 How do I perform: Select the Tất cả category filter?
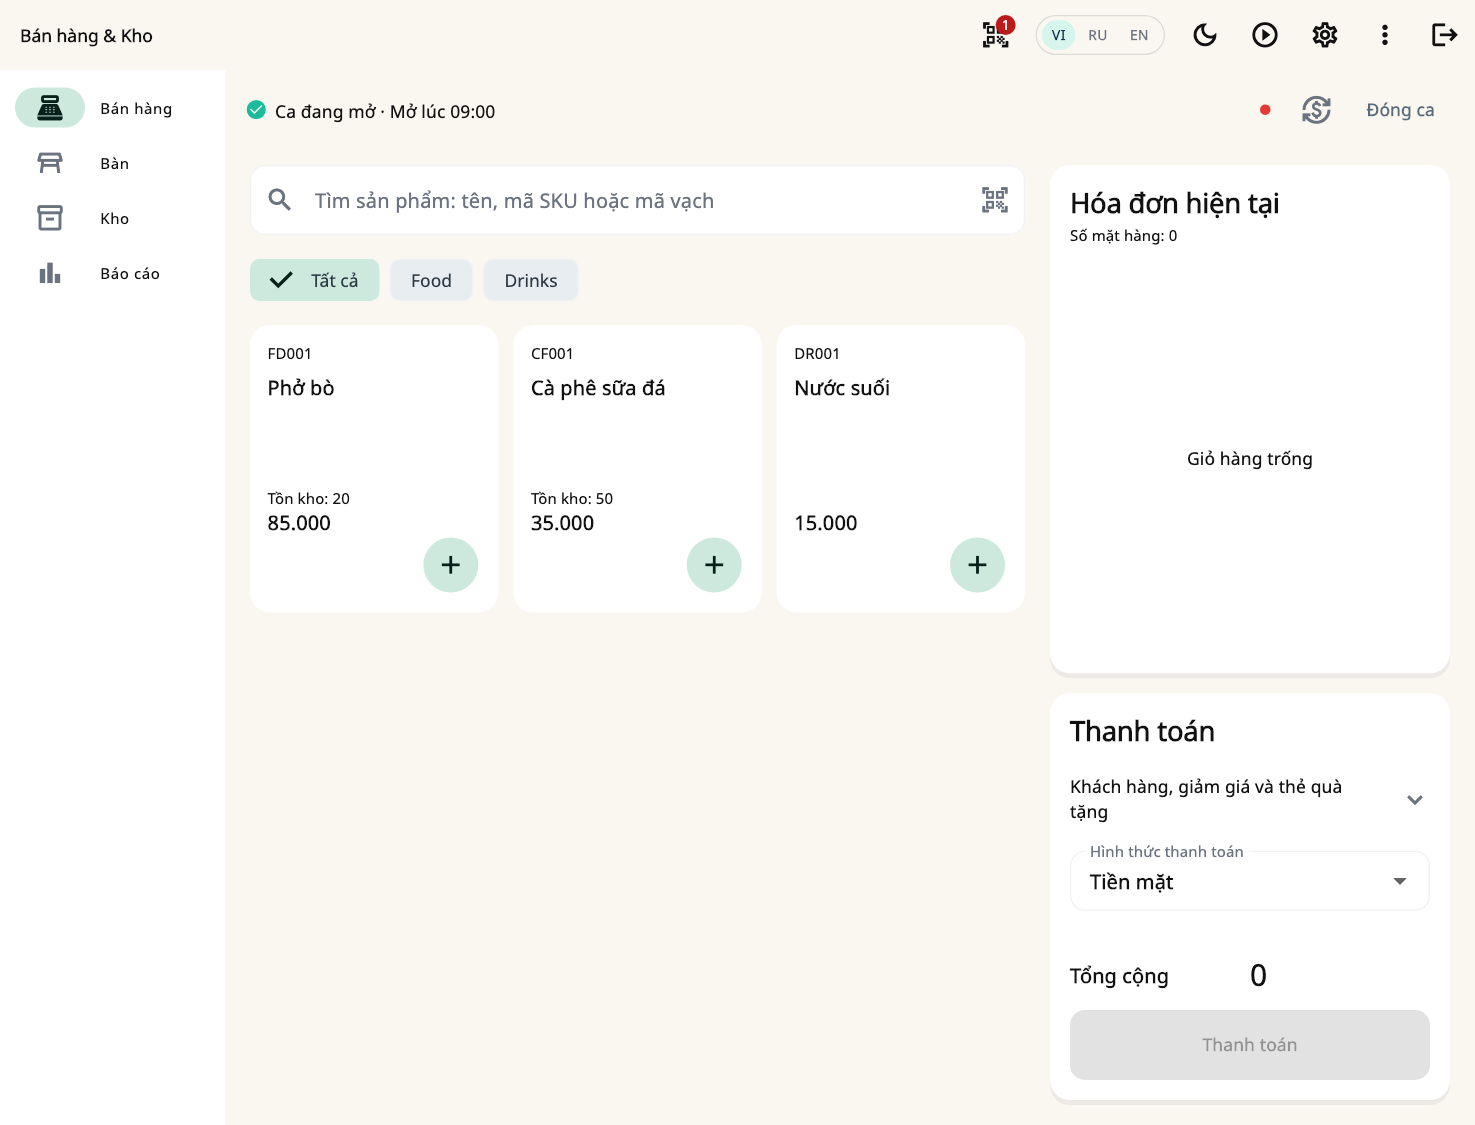coord(315,280)
